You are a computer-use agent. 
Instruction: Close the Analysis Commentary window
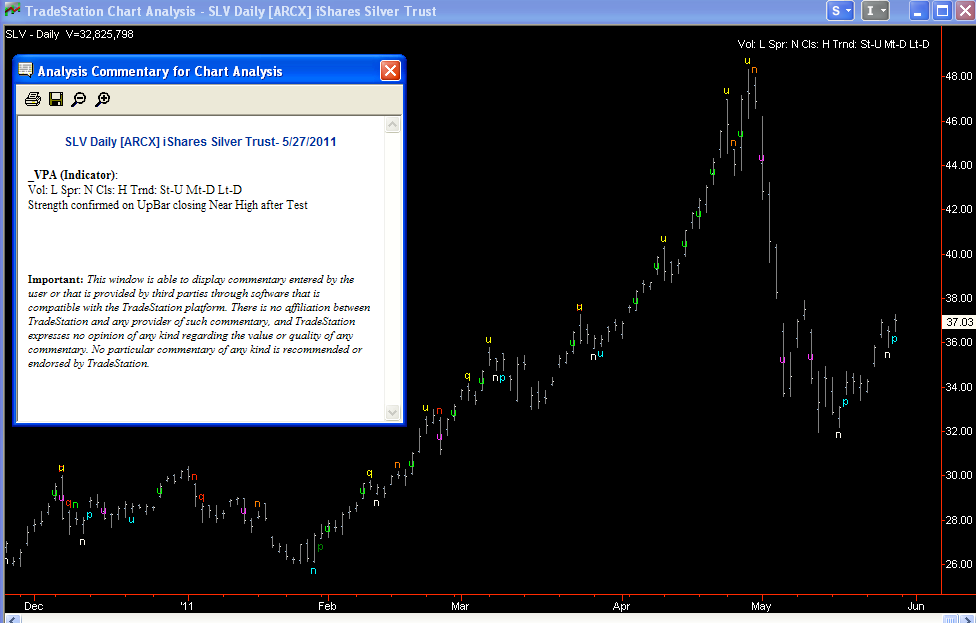coord(390,71)
